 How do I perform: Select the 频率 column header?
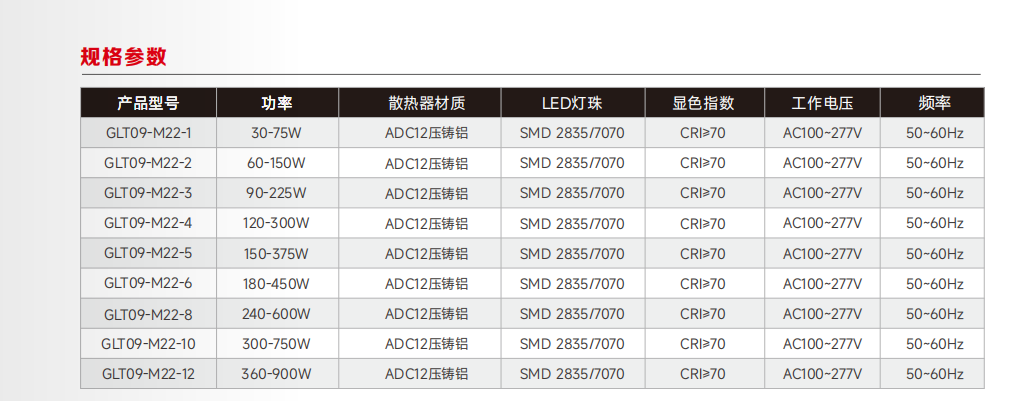coord(934,103)
